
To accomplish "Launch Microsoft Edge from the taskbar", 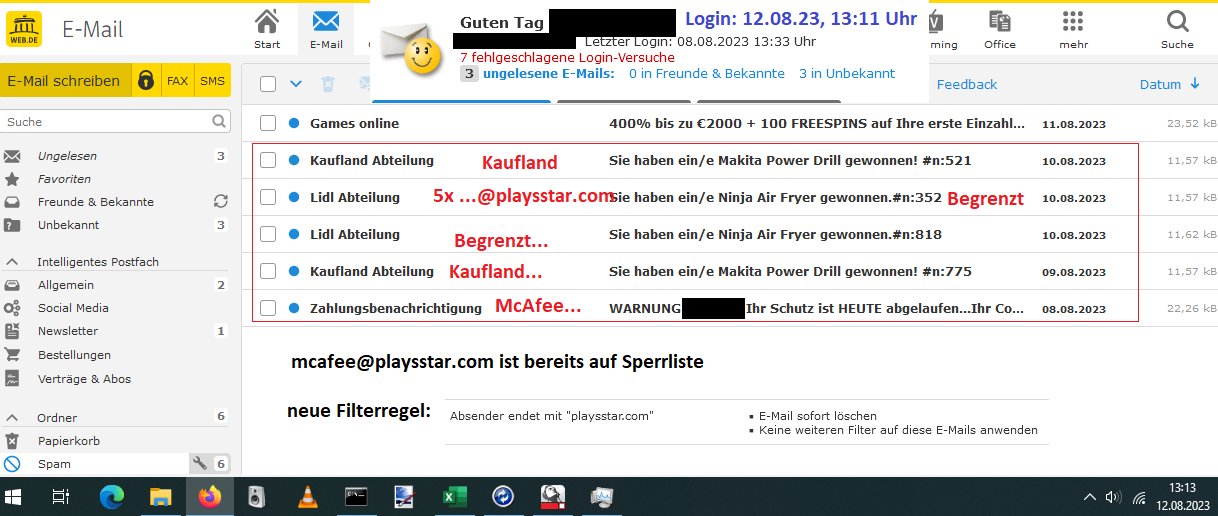I will coord(110,496).
